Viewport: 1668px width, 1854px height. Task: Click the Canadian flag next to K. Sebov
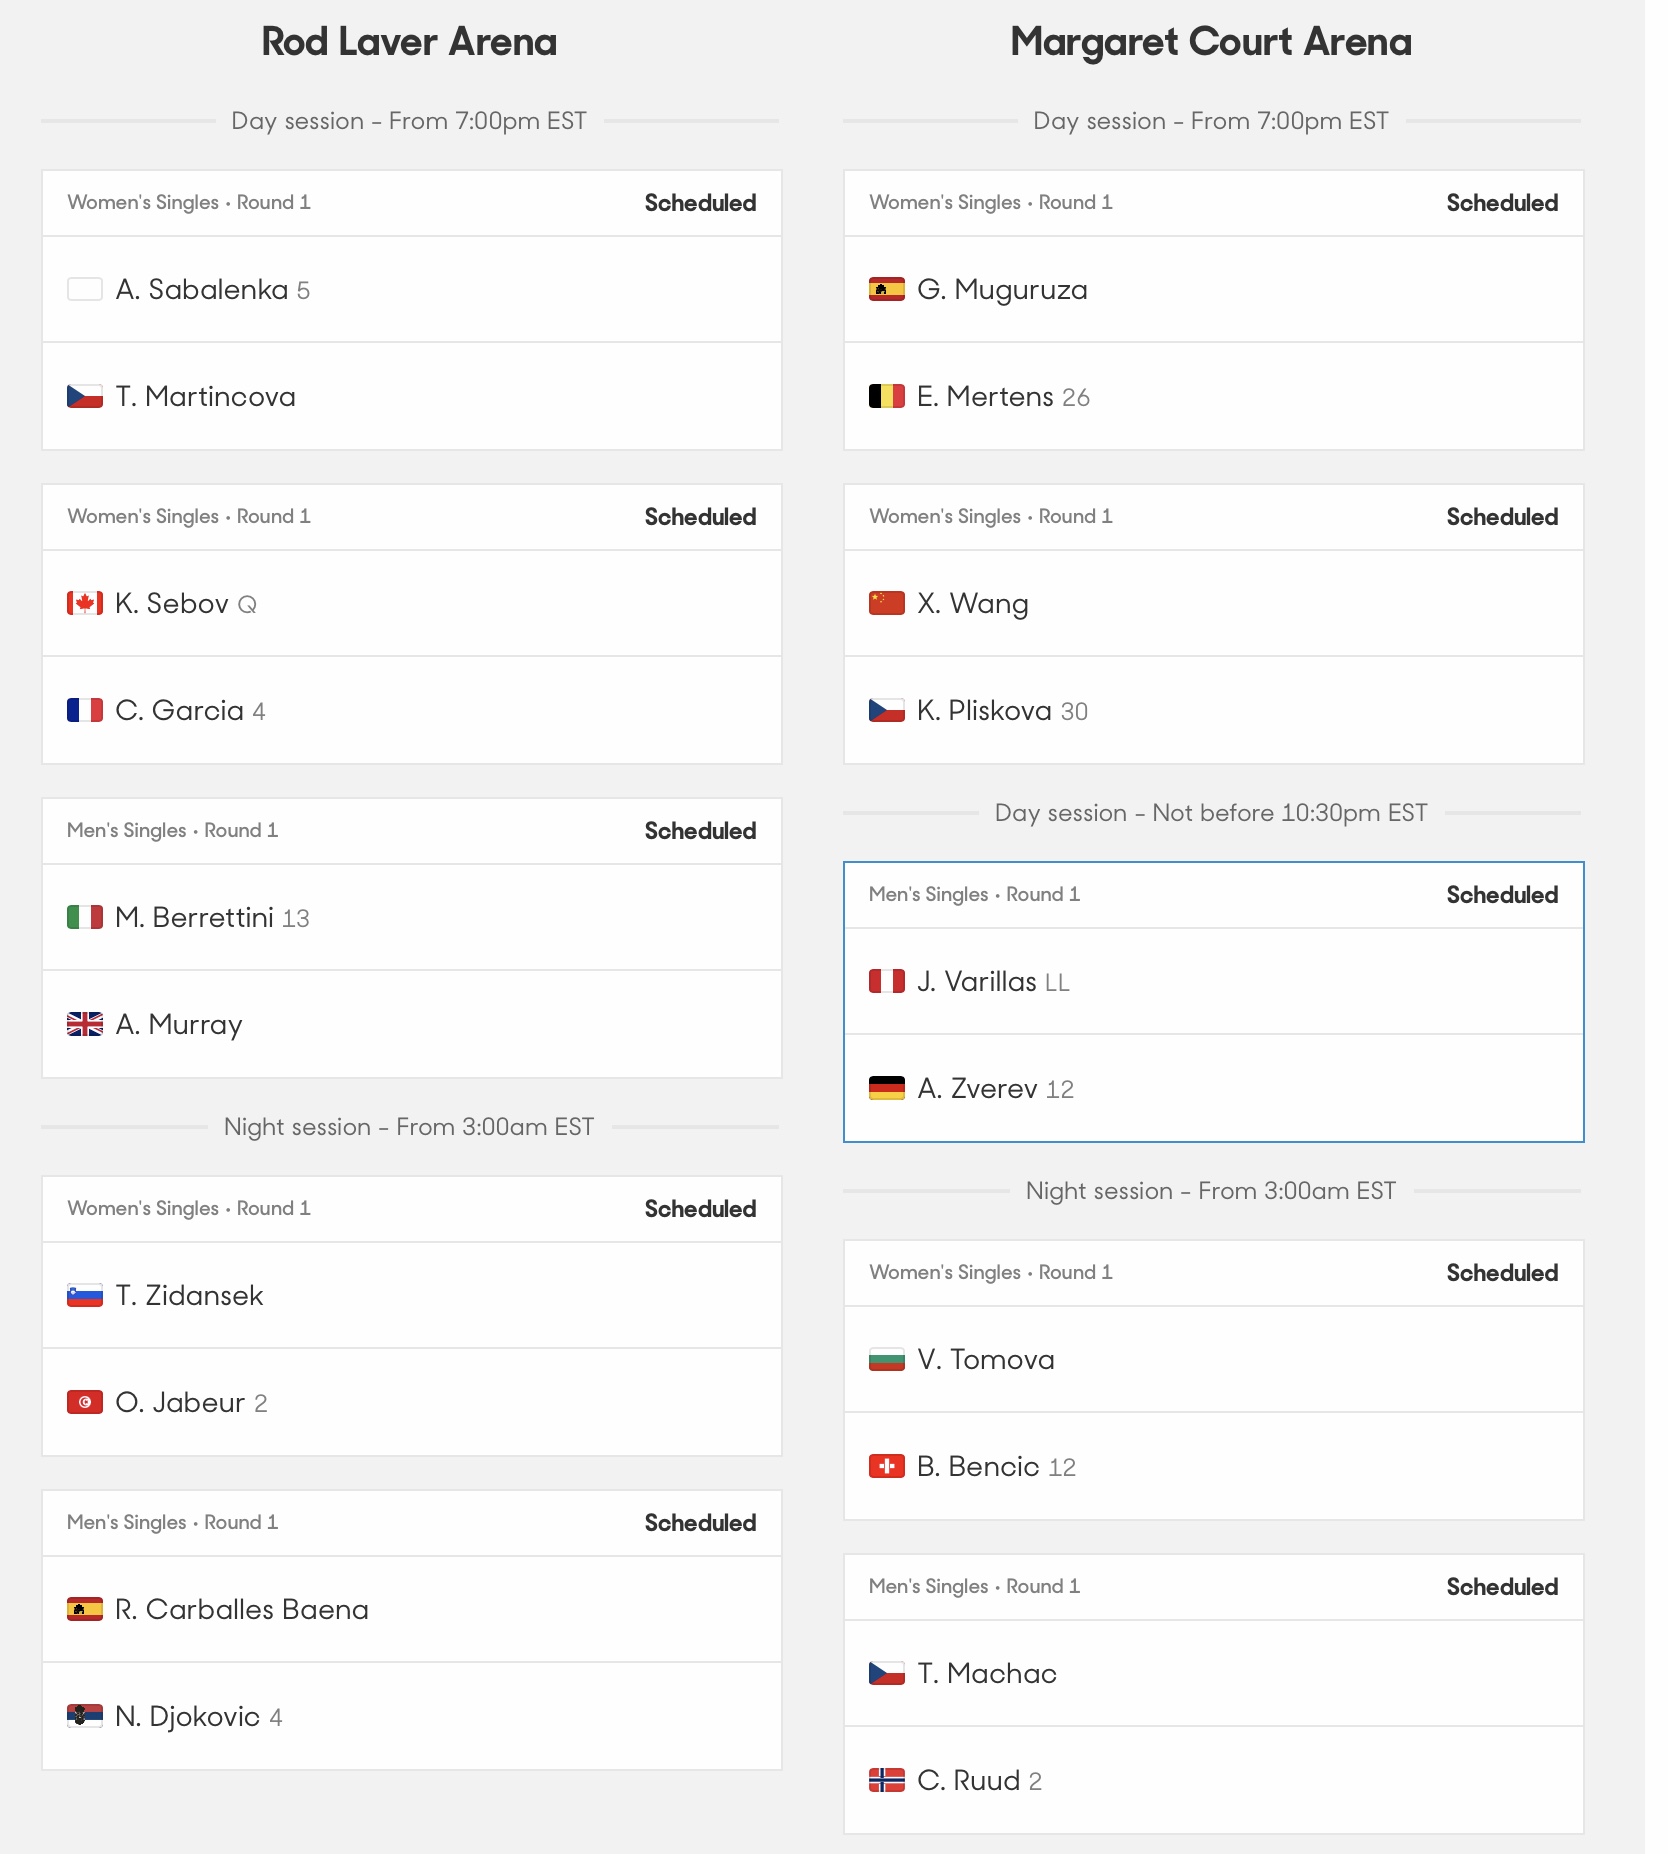85,603
